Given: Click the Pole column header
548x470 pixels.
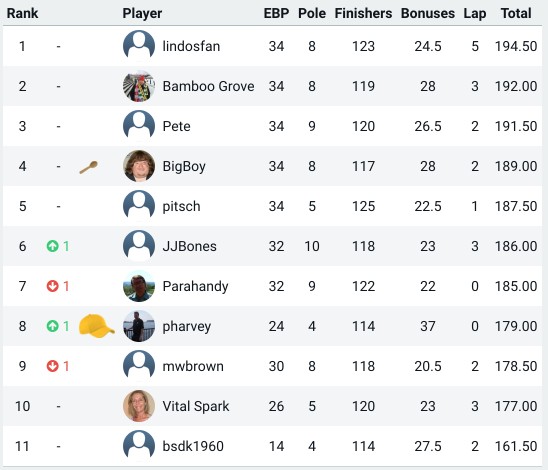Looking at the screenshot, I should coord(312,13).
